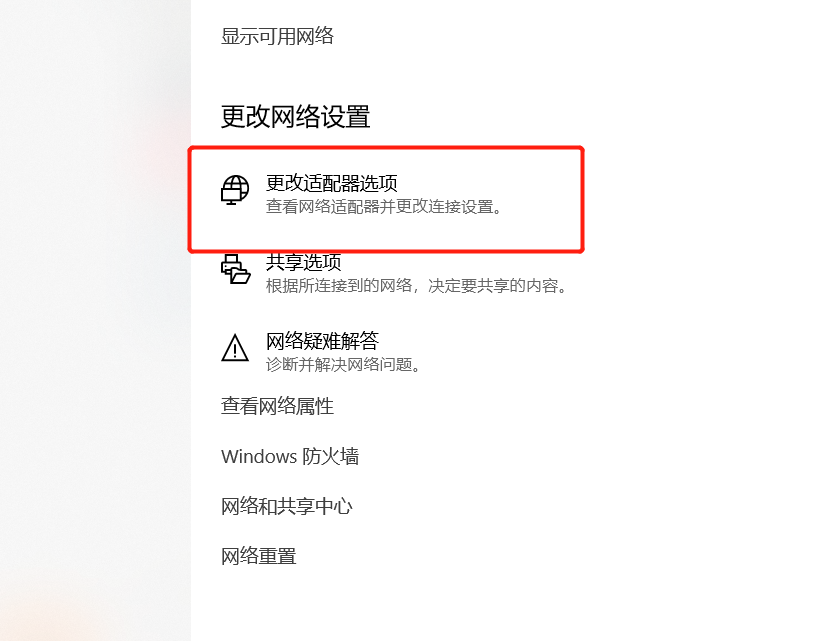Viewport: 820px width, 641px height.
Task: Click the warning triangle troubleshooter icon
Action: (235, 348)
